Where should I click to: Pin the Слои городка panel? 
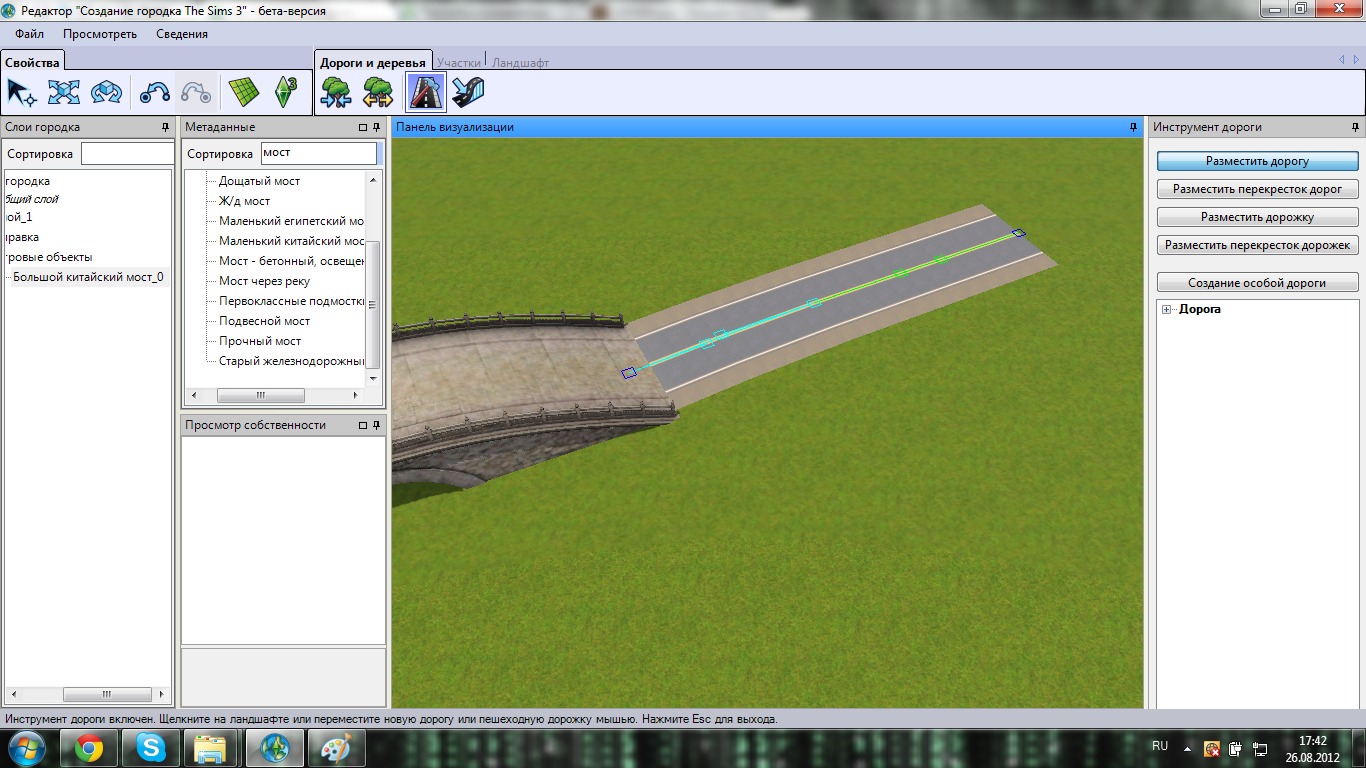165,128
